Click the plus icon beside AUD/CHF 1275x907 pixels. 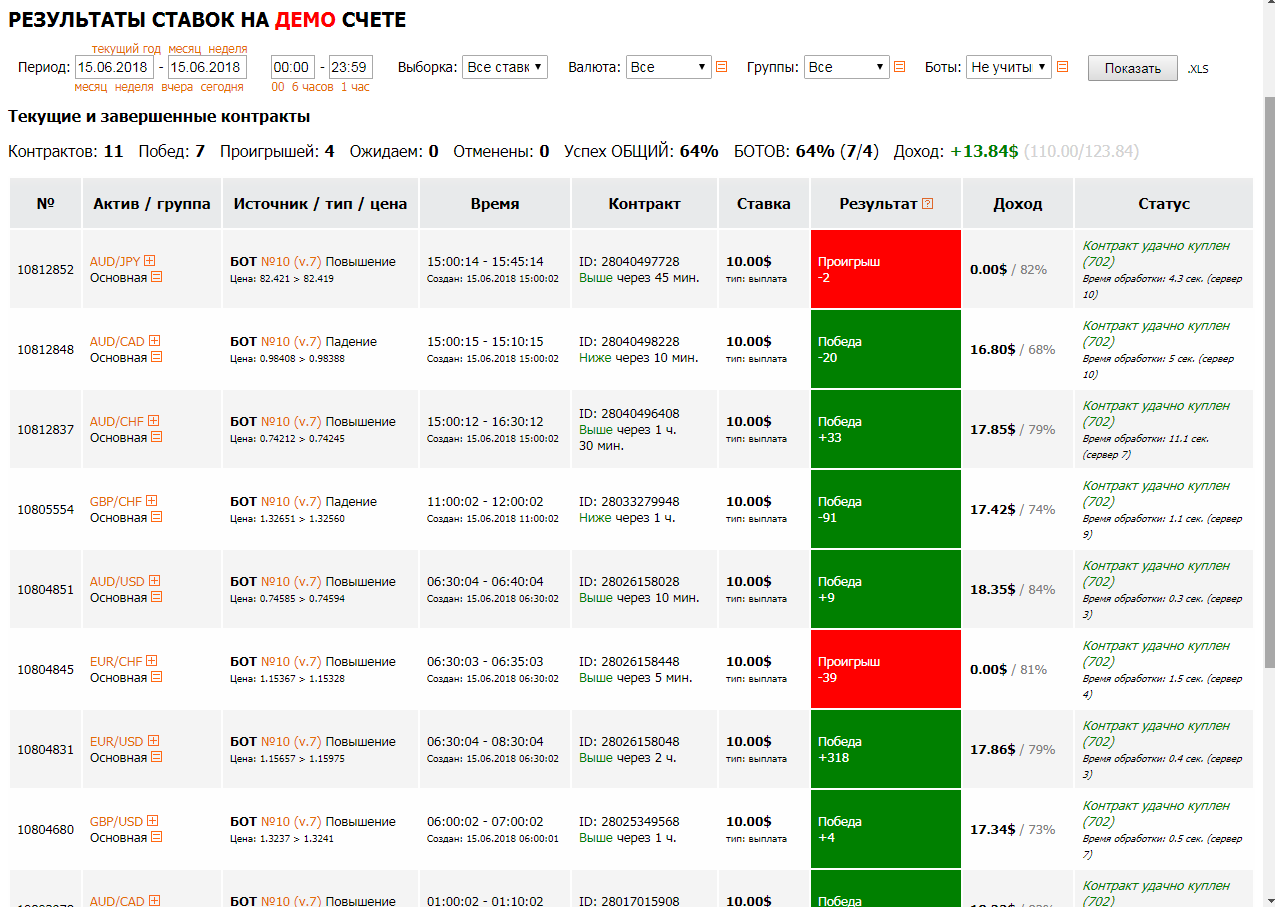pyautogui.click(x=154, y=421)
